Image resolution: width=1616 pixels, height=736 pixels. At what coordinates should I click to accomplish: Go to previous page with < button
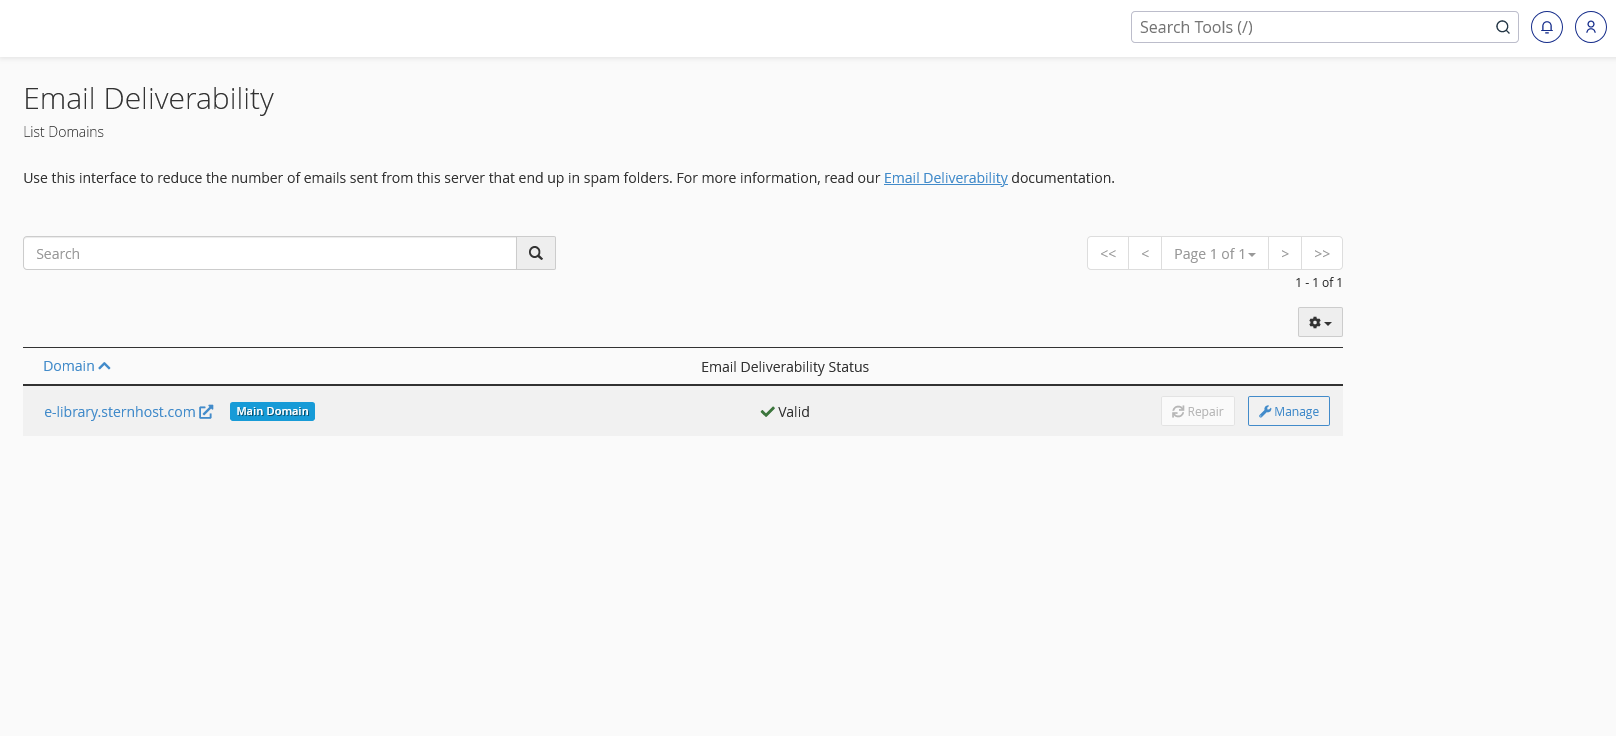[x=1145, y=254]
